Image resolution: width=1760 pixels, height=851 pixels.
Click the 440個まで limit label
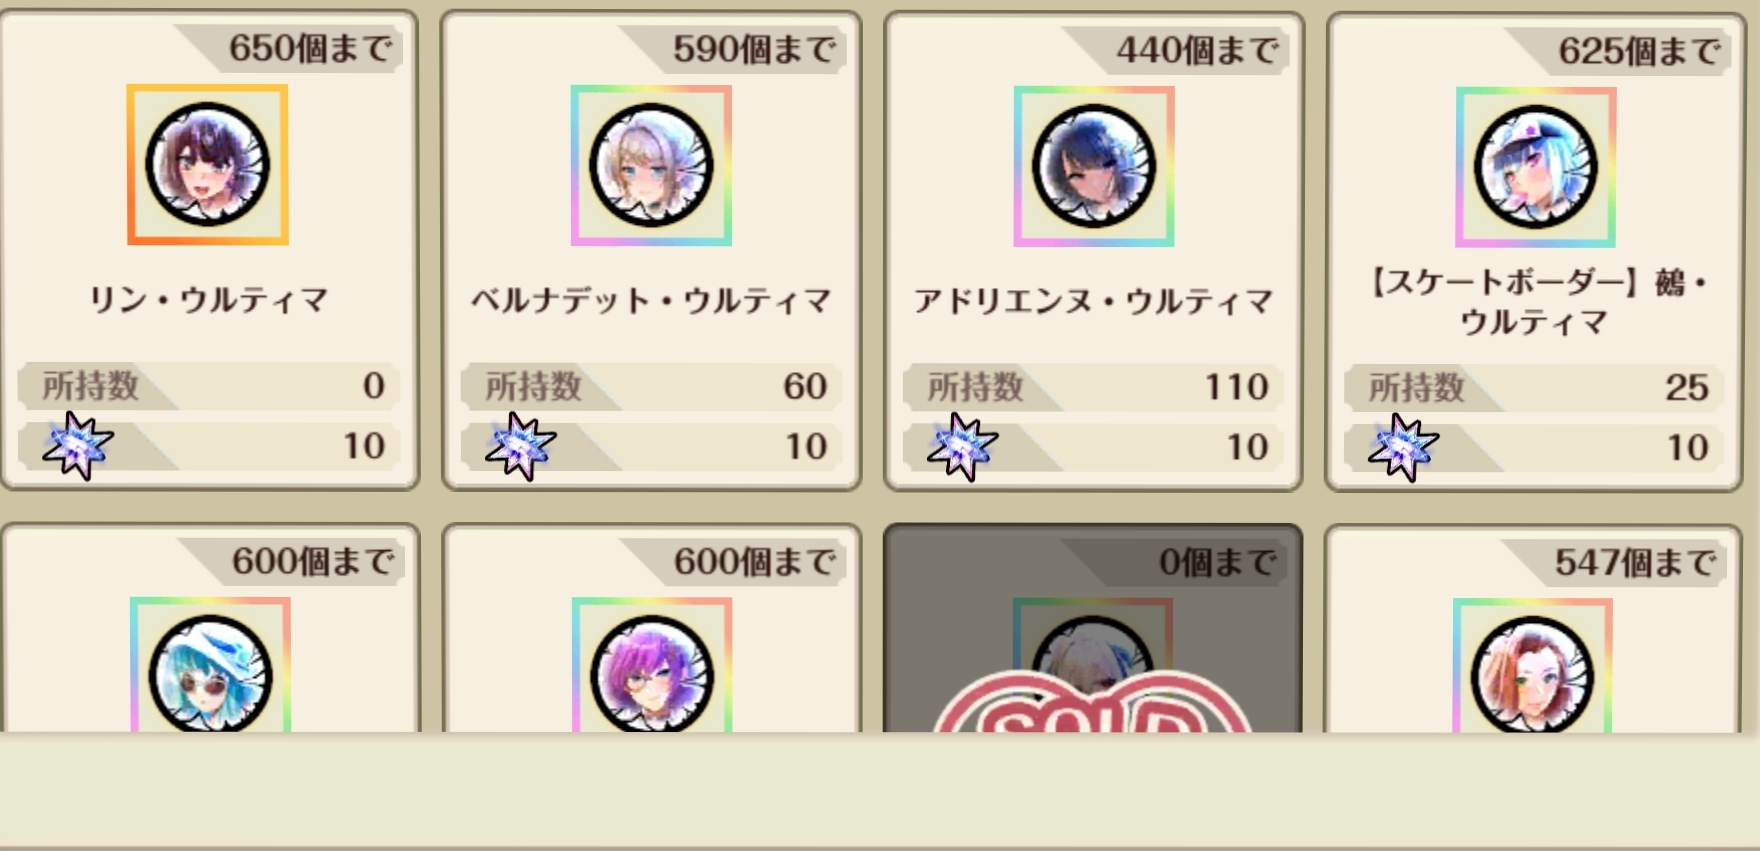click(x=1197, y=50)
